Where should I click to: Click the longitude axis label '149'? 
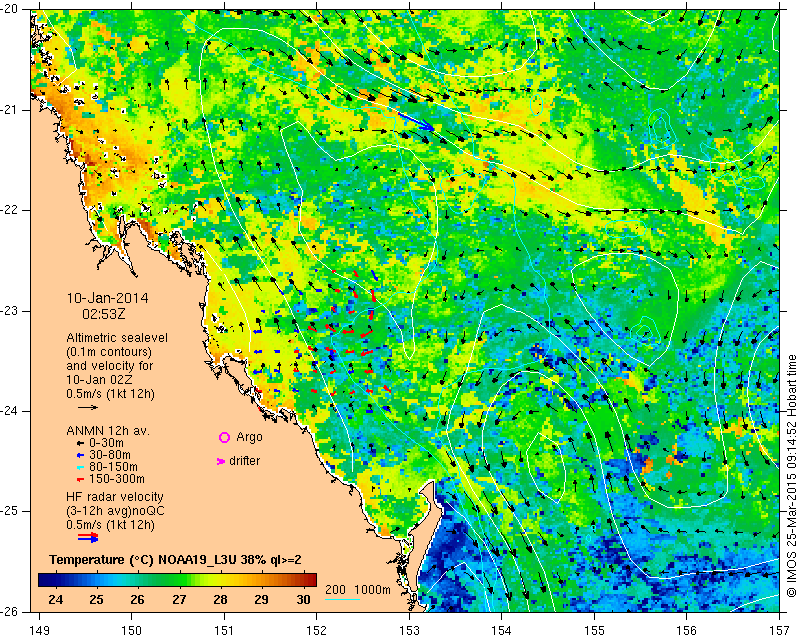coord(39,631)
